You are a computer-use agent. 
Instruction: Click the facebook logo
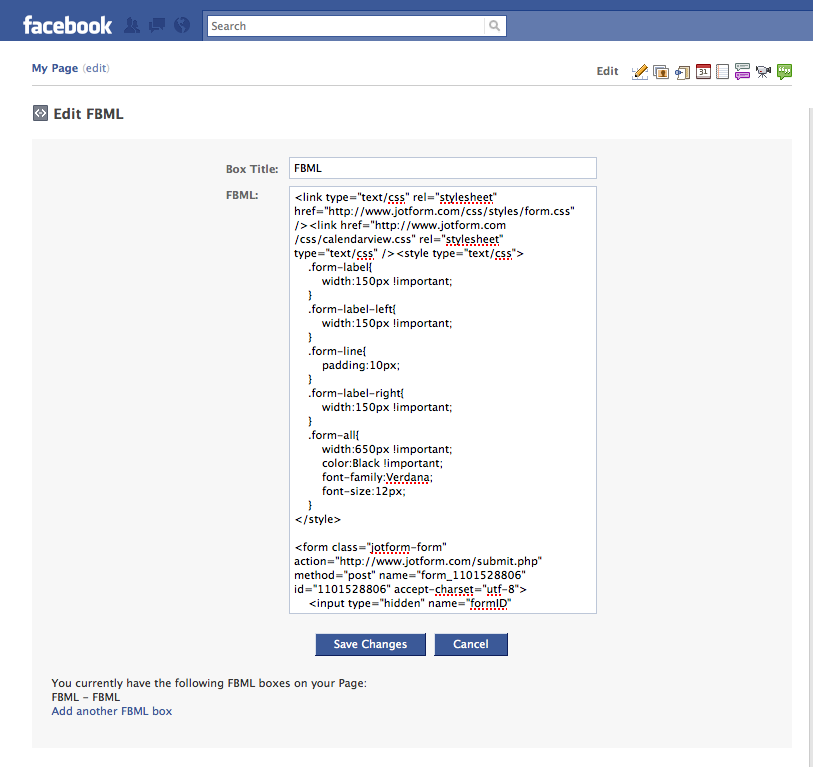click(67, 25)
